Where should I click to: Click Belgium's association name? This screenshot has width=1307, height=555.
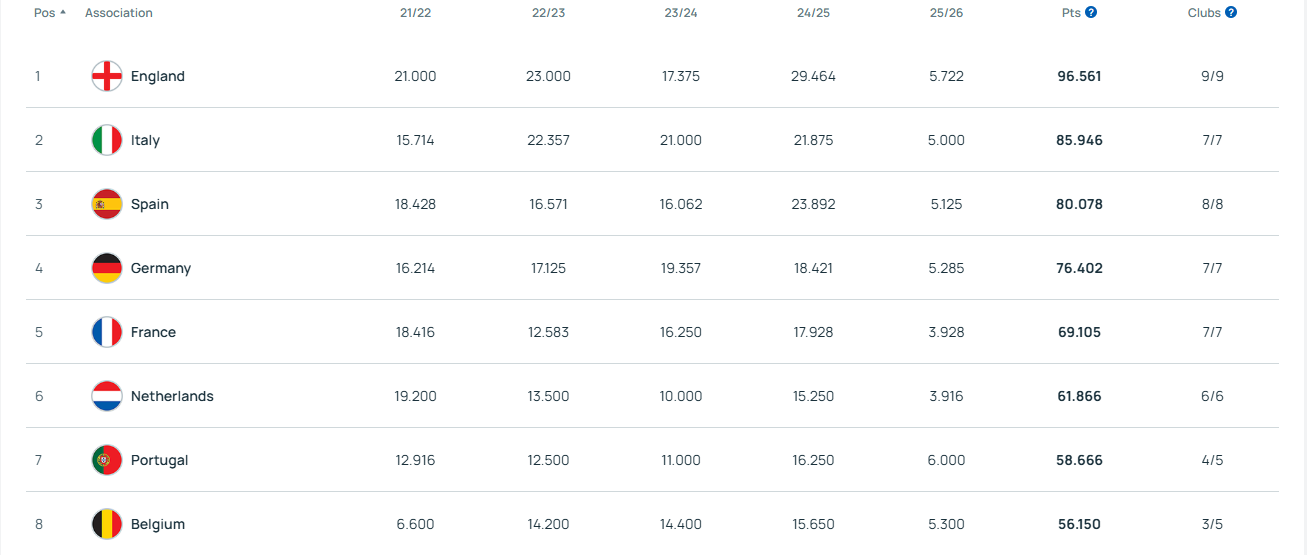click(x=158, y=524)
